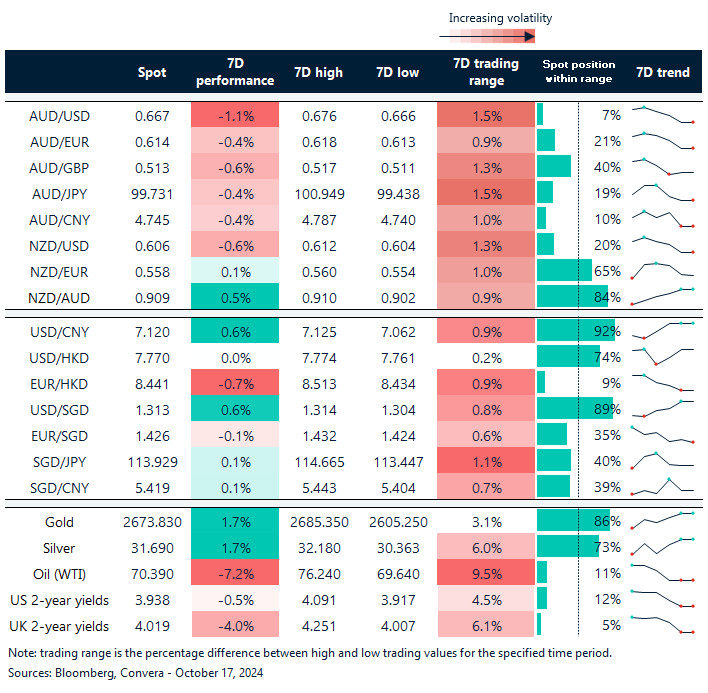The image size is (708, 693).
Task: Click the 7D trading range column header
Action: [486, 72]
